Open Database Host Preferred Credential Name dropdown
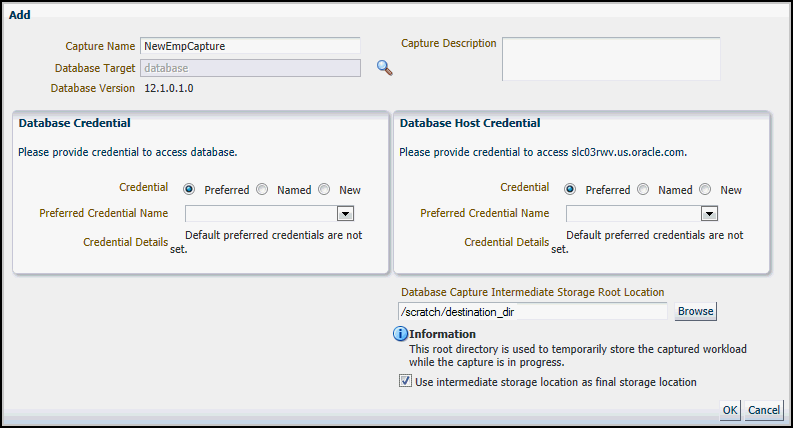The height and width of the screenshot is (428, 793). tap(709, 213)
